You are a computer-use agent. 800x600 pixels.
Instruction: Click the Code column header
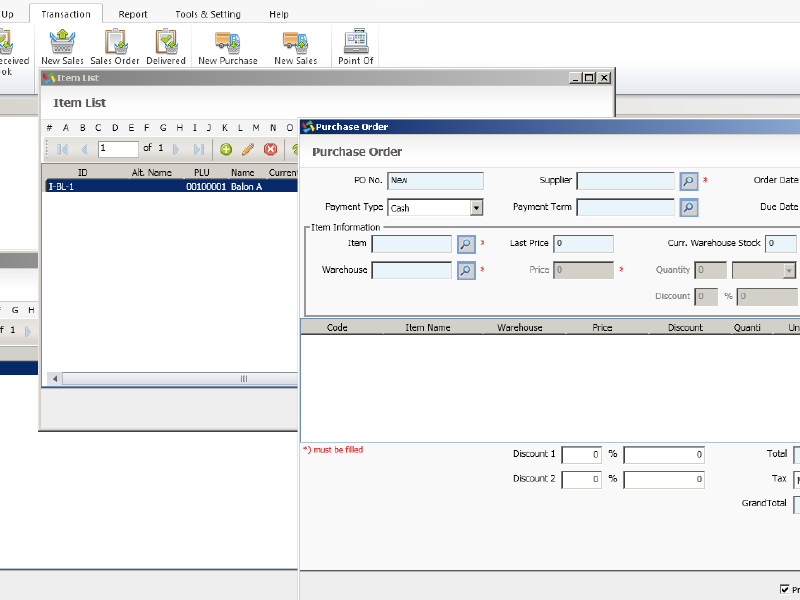[x=337, y=328]
